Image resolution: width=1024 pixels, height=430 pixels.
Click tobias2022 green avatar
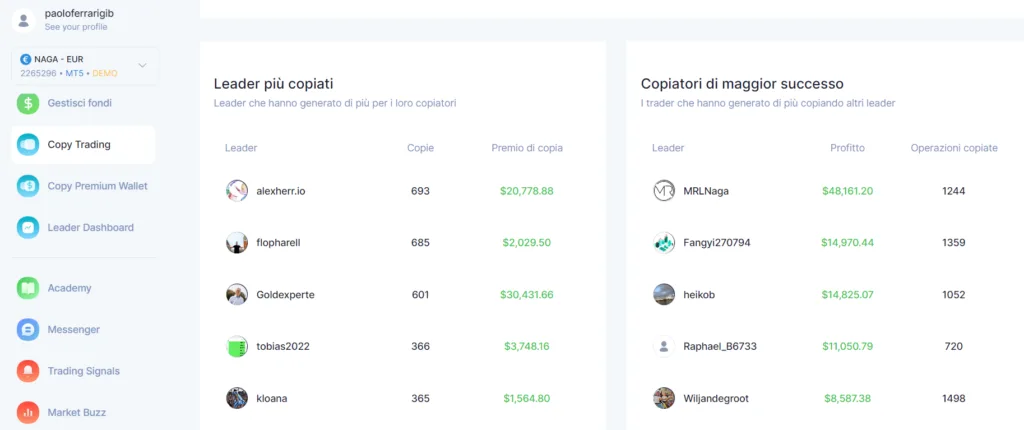click(237, 346)
